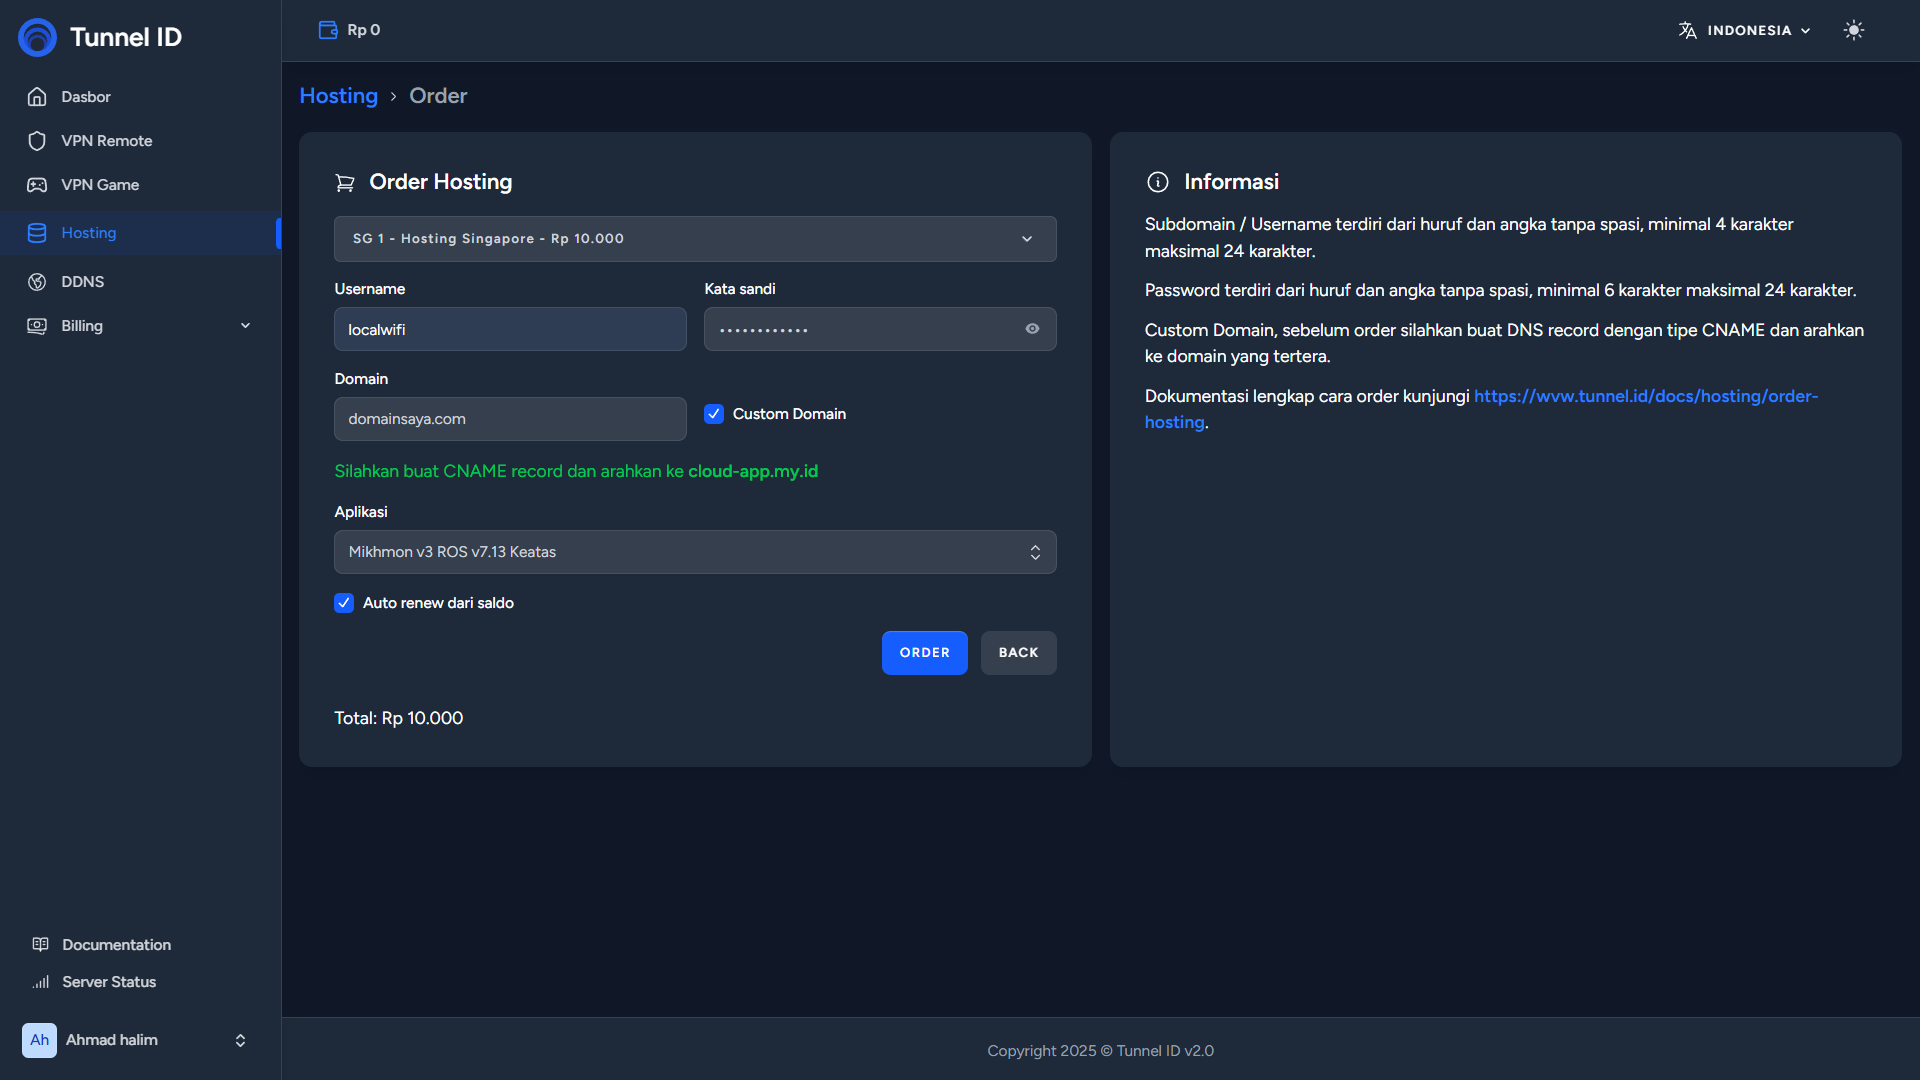Open the SG 1 Hosting Singapore dropdown
This screenshot has height=1080, width=1920.
(x=694, y=239)
